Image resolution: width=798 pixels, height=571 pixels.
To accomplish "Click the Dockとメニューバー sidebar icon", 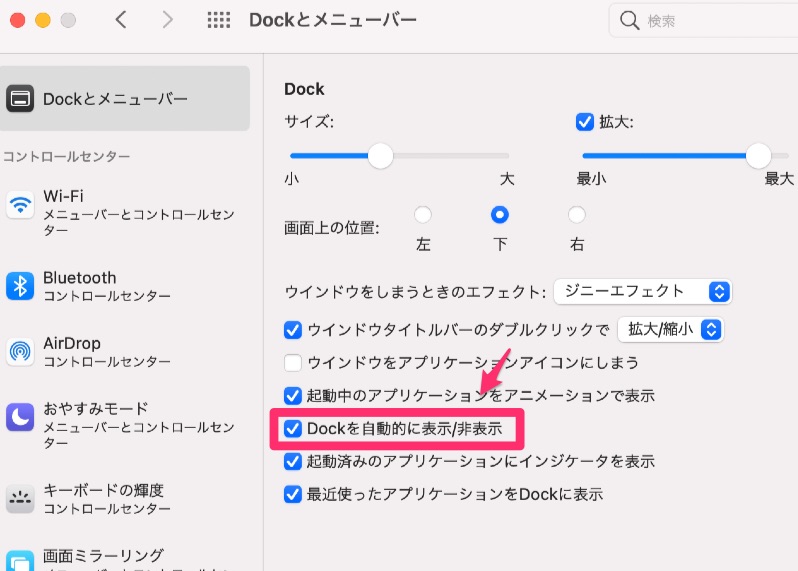I will pyautogui.click(x=20, y=98).
